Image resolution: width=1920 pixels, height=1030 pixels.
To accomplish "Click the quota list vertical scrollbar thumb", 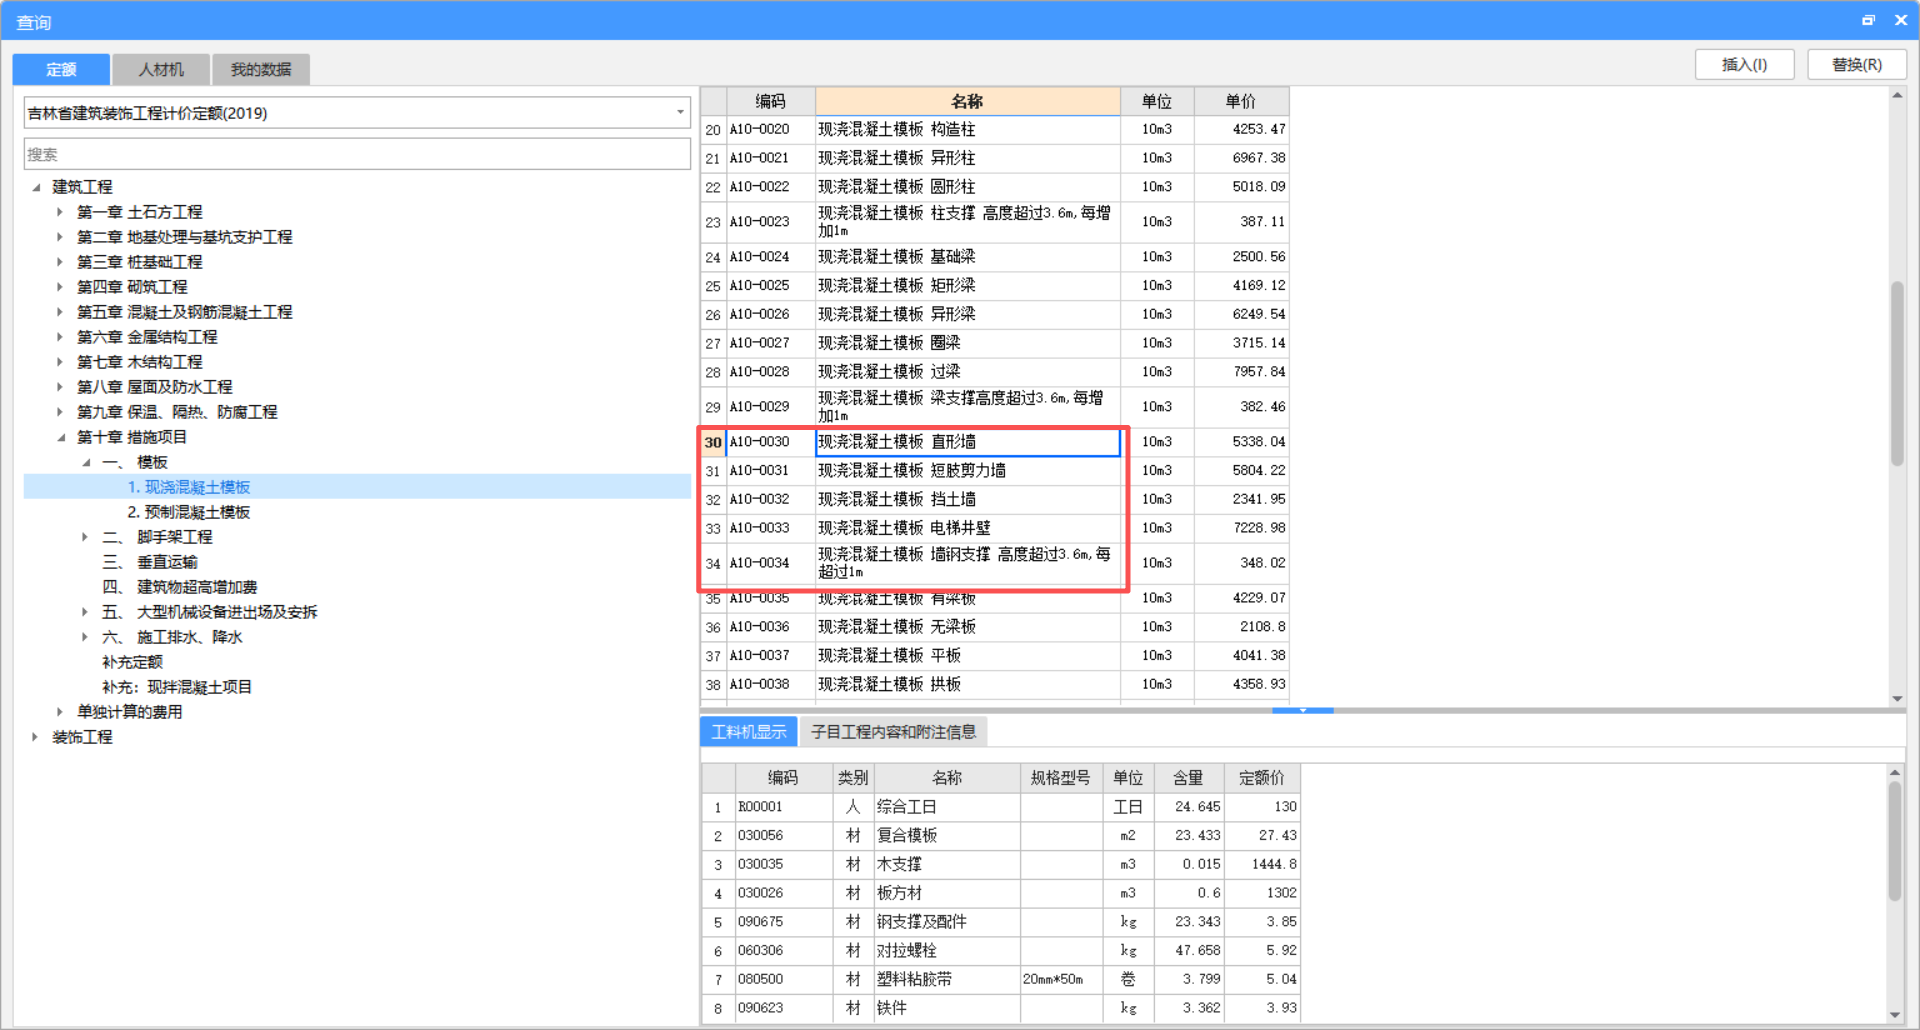I will 1897,373.
